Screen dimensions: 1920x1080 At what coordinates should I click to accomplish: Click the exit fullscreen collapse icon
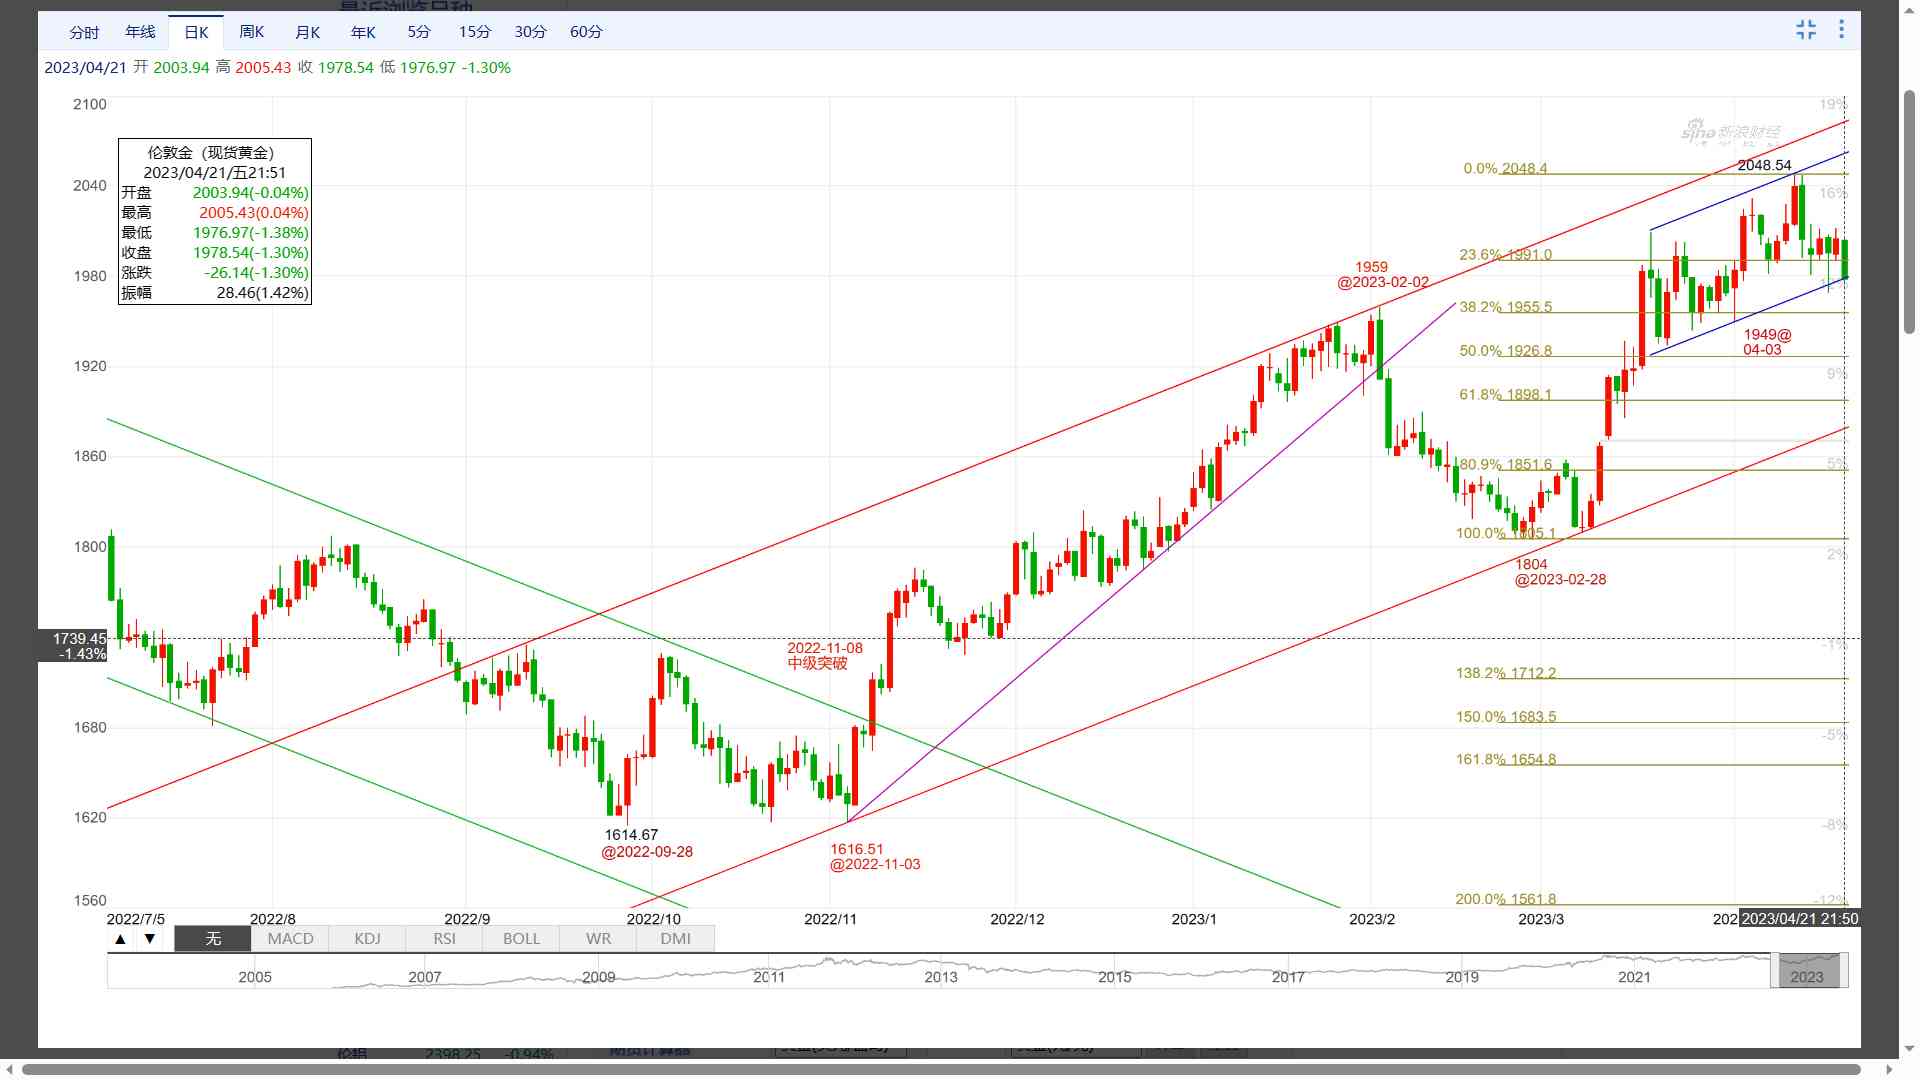(x=1805, y=30)
